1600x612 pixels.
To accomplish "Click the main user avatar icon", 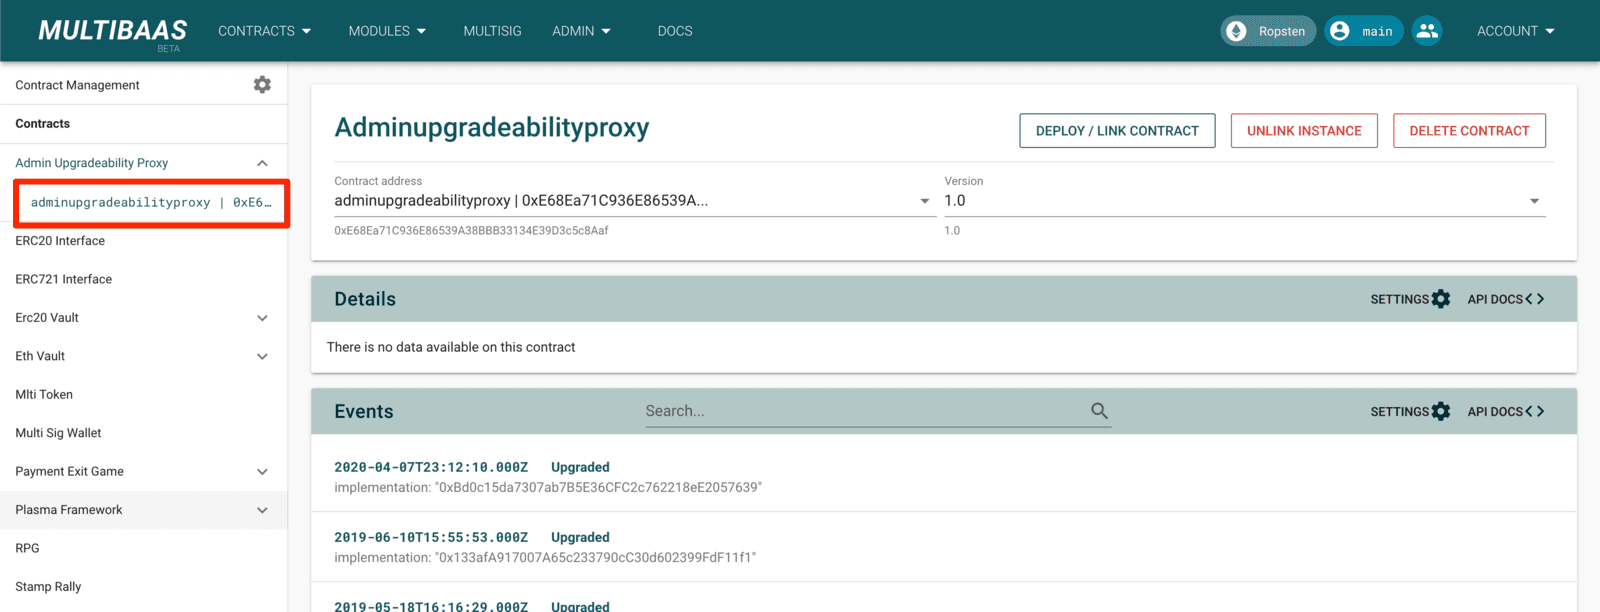I will tap(1340, 31).
